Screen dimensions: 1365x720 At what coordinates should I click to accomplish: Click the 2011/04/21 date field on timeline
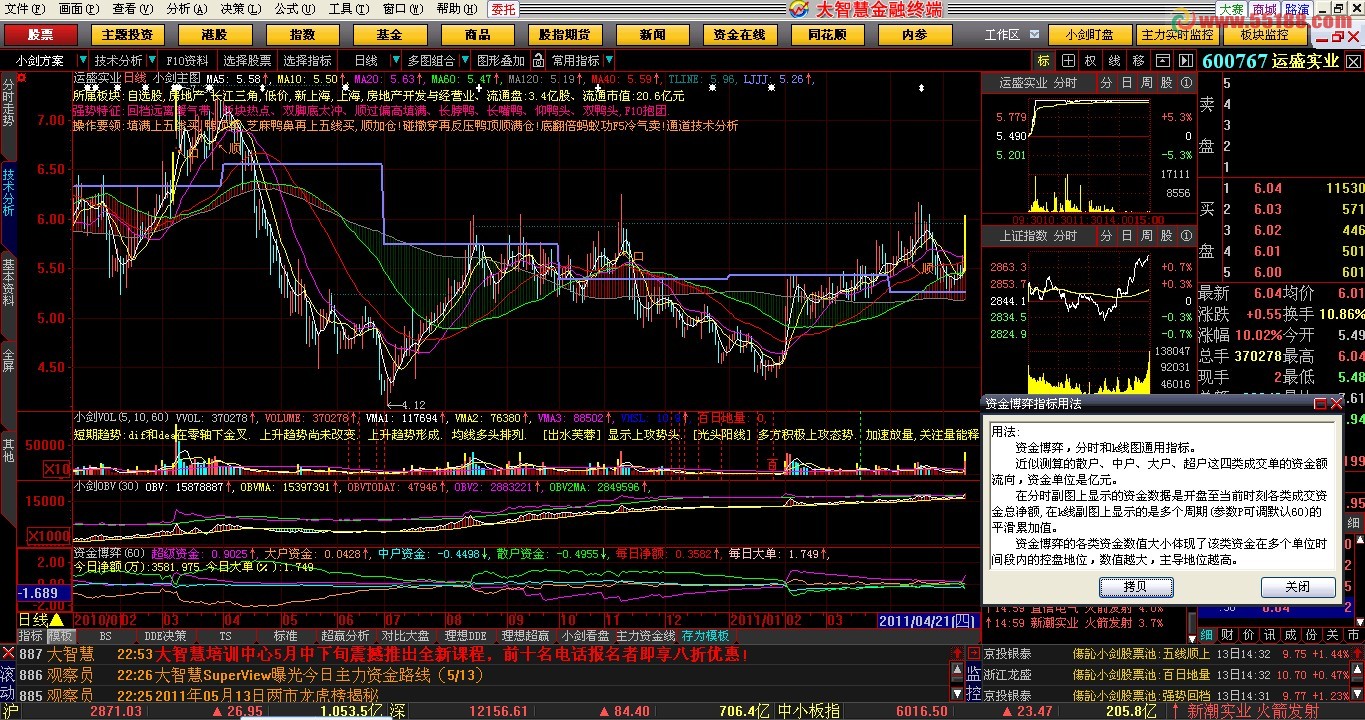click(926, 620)
